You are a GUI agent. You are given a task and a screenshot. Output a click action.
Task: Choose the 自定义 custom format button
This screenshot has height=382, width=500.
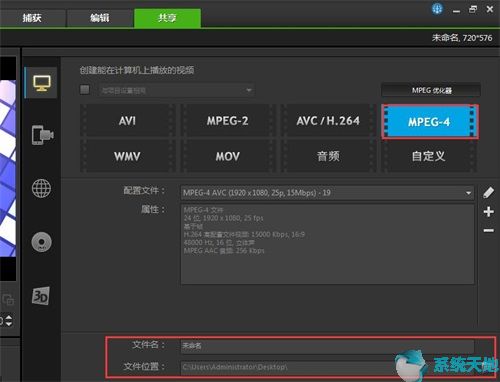click(x=429, y=156)
